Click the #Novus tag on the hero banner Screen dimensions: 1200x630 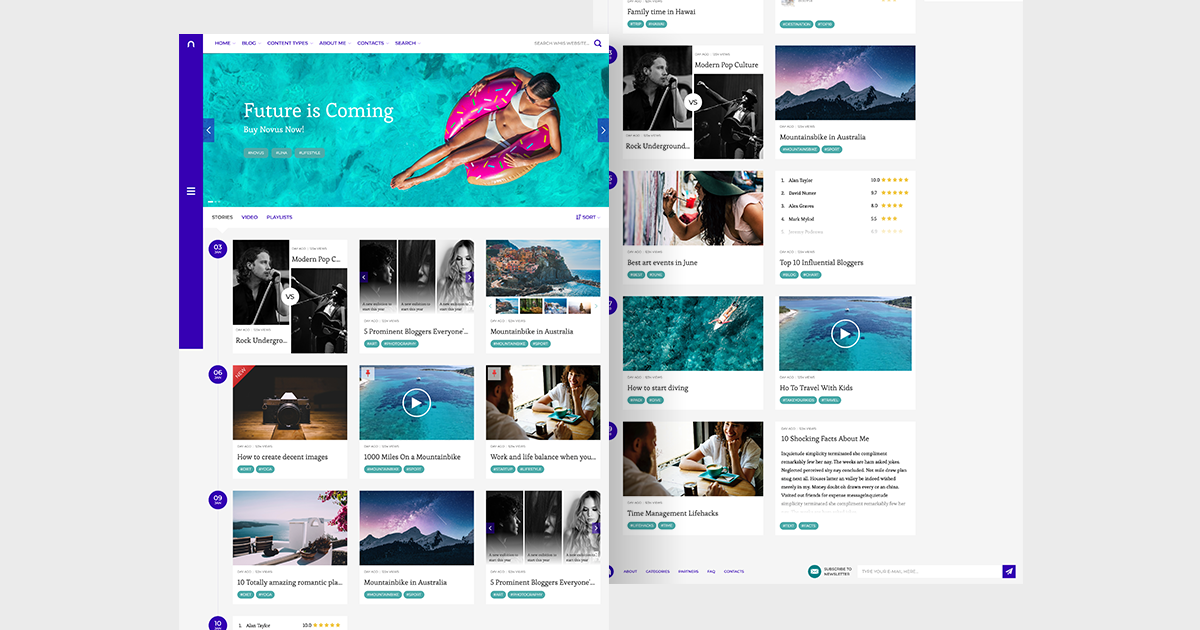click(x=256, y=152)
